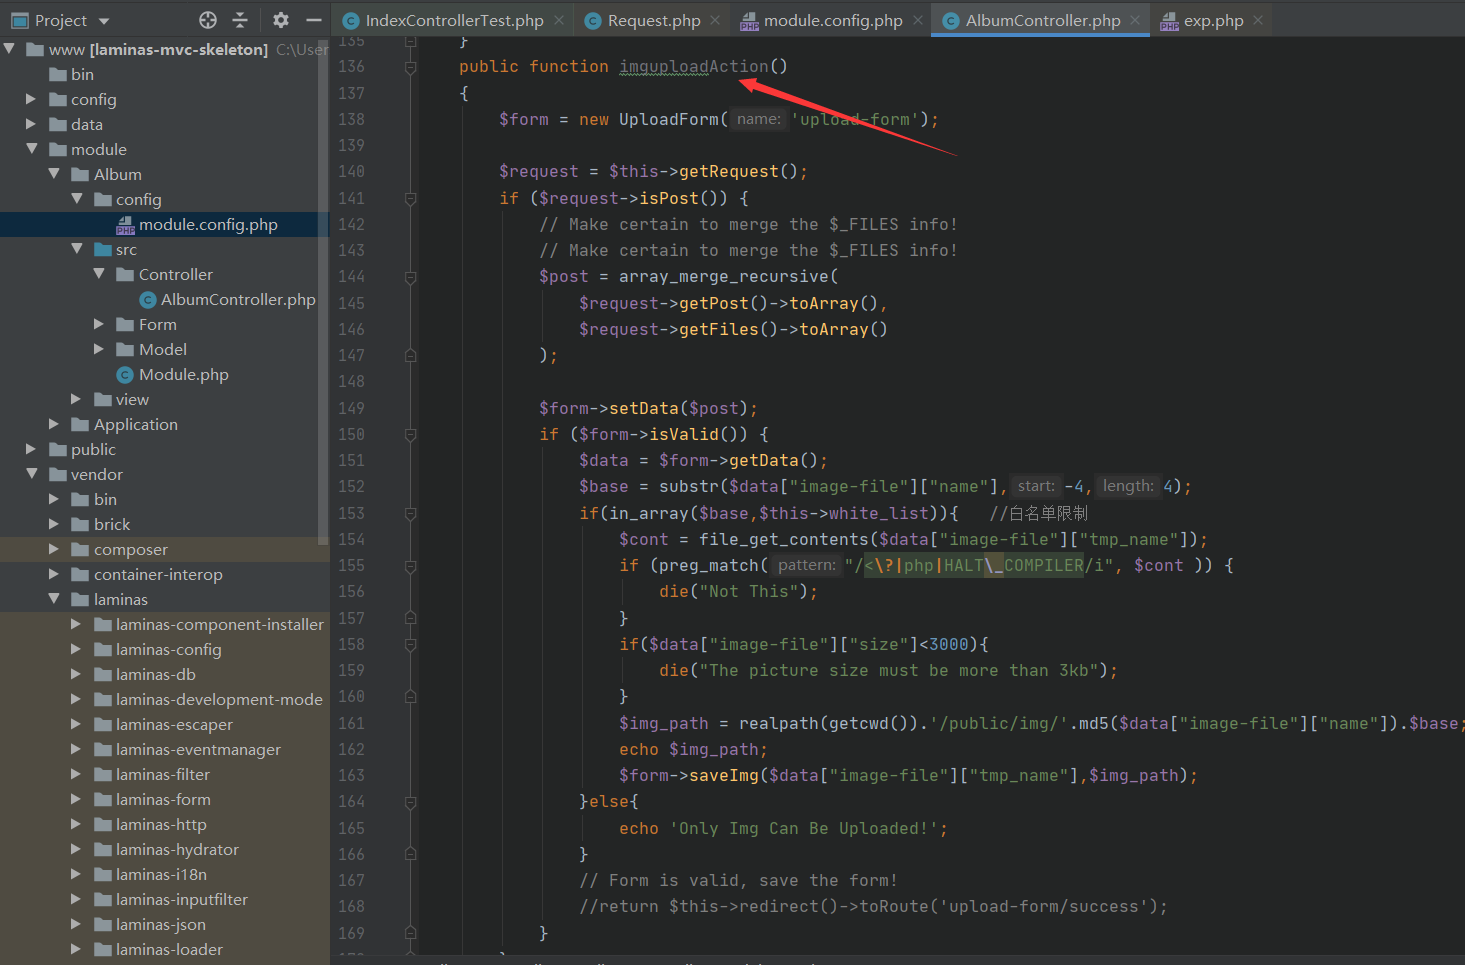The image size is (1465, 965).
Task: Click the imguploadAction function name
Action: [x=694, y=66]
